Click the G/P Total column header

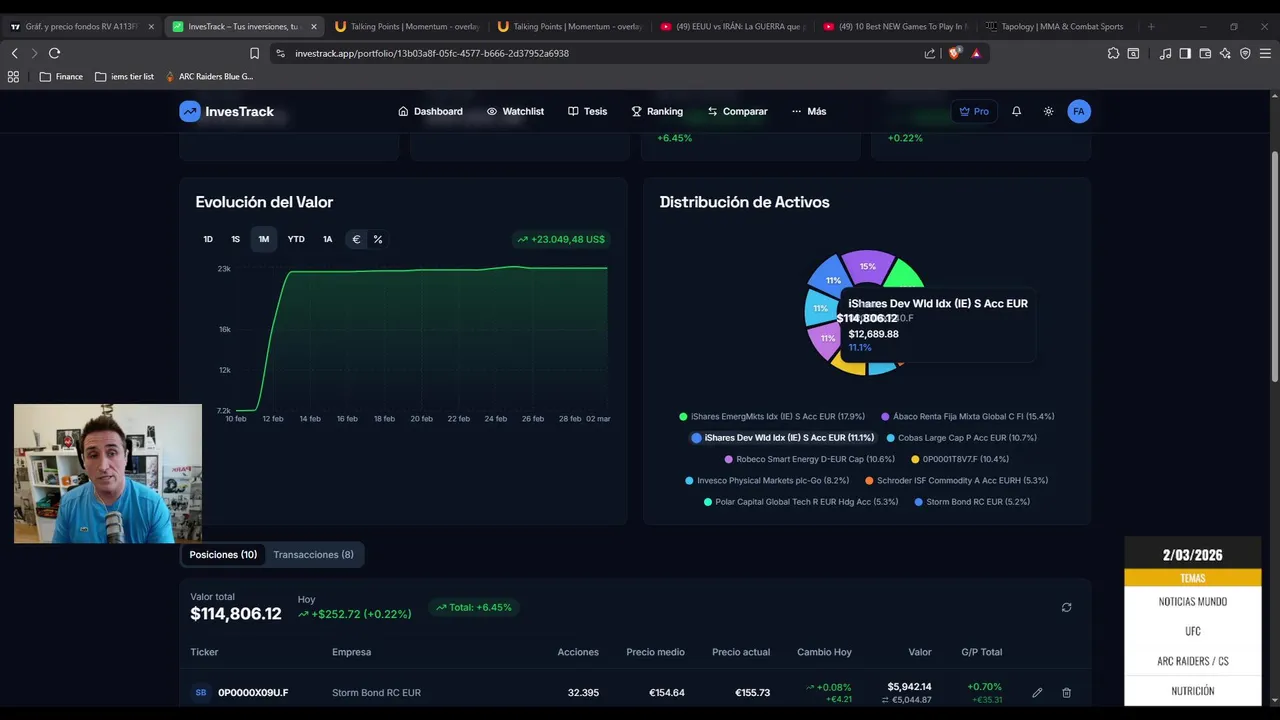click(x=981, y=652)
